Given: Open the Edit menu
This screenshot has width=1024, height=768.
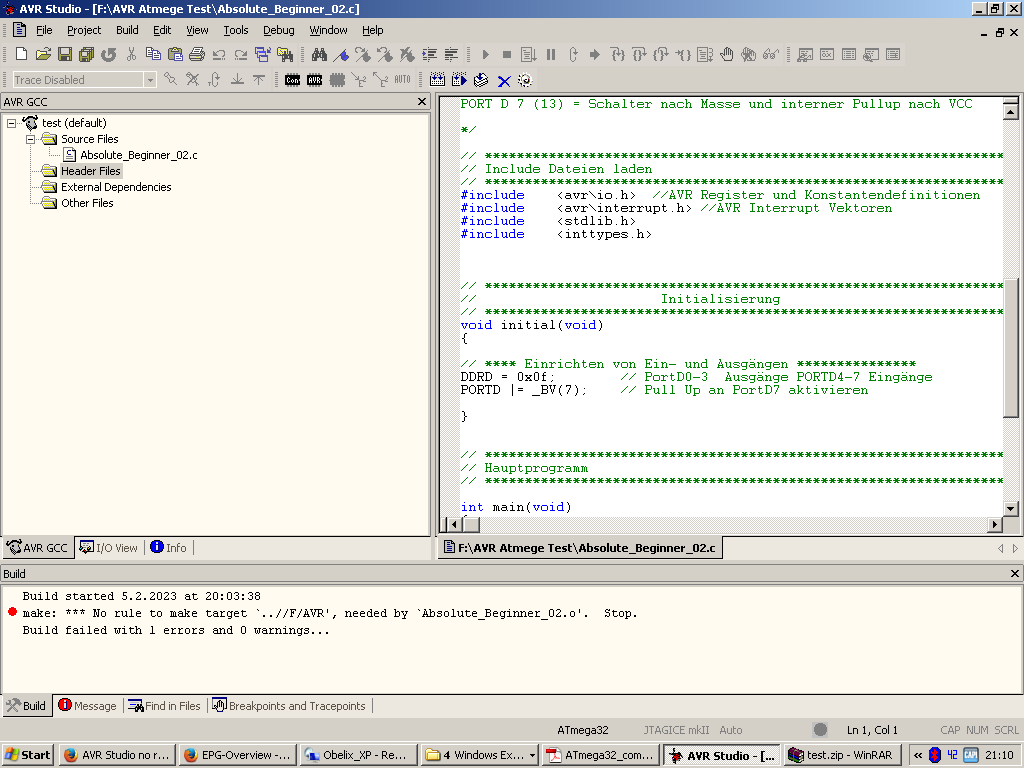Looking at the screenshot, I should coord(162,30).
